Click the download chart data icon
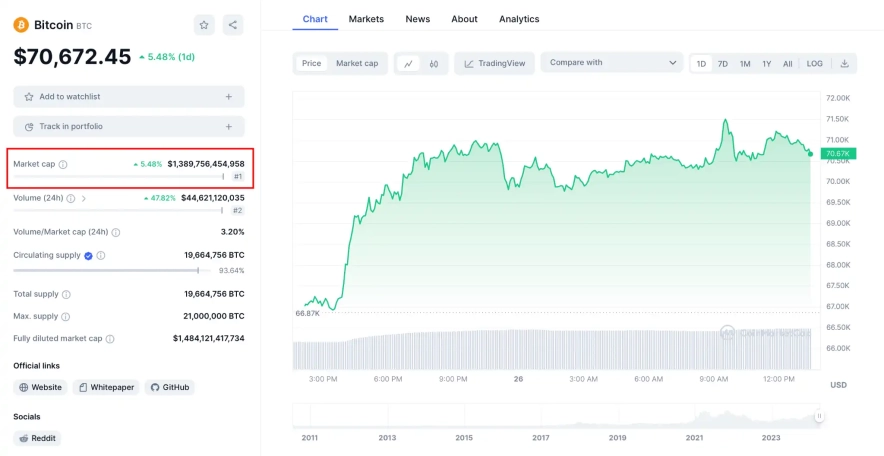The image size is (884, 456). pyautogui.click(x=844, y=63)
